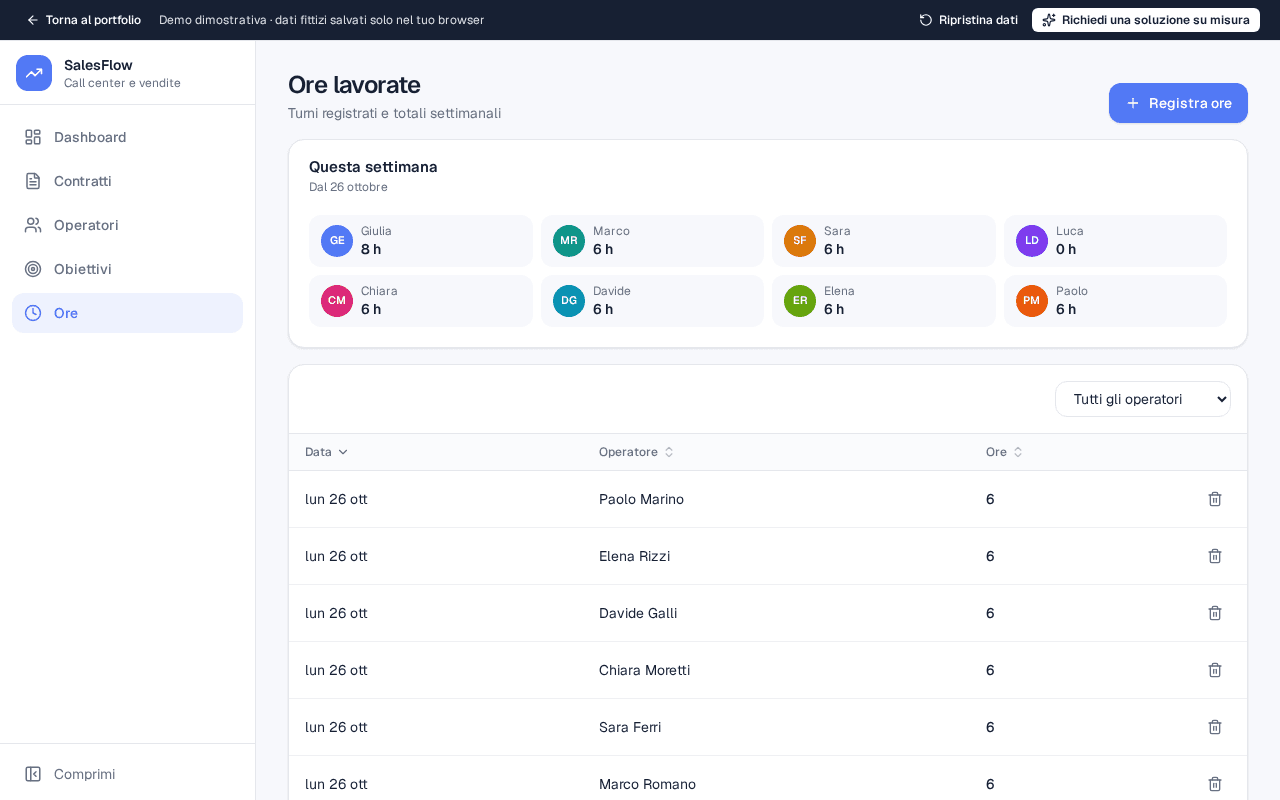
Task: Sort the table by Ore column
Action: coord(1005,452)
